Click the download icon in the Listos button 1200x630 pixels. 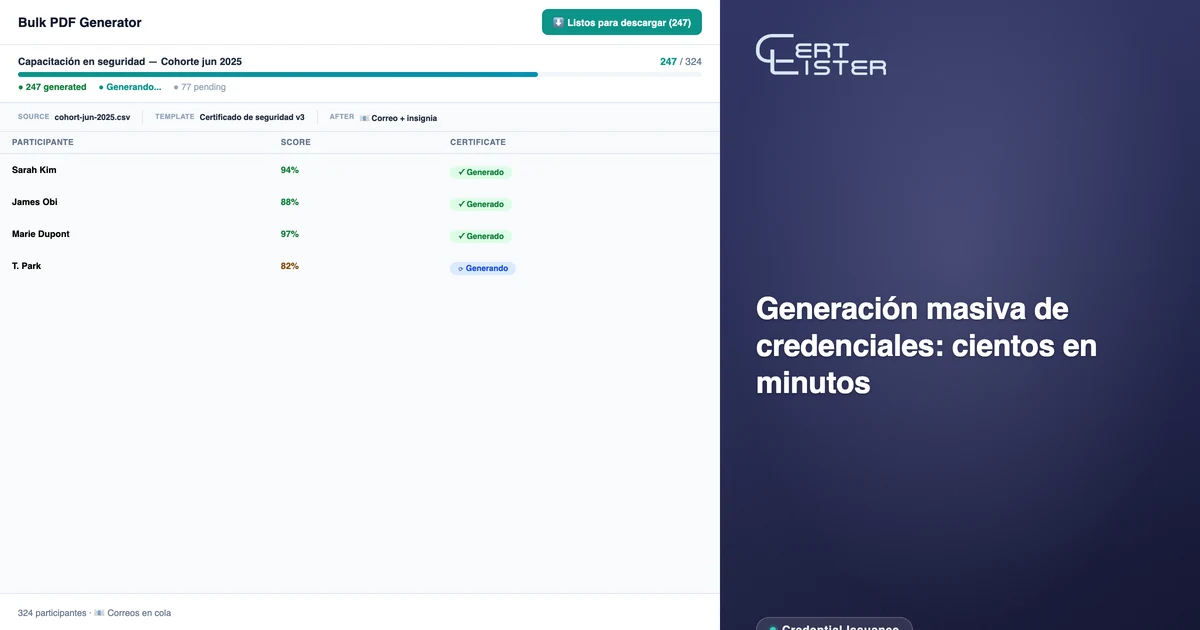click(x=558, y=22)
